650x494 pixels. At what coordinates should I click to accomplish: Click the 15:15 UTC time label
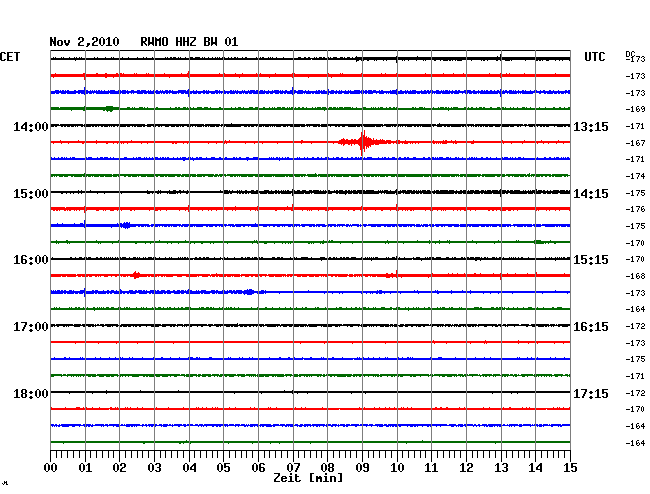tap(591, 260)
